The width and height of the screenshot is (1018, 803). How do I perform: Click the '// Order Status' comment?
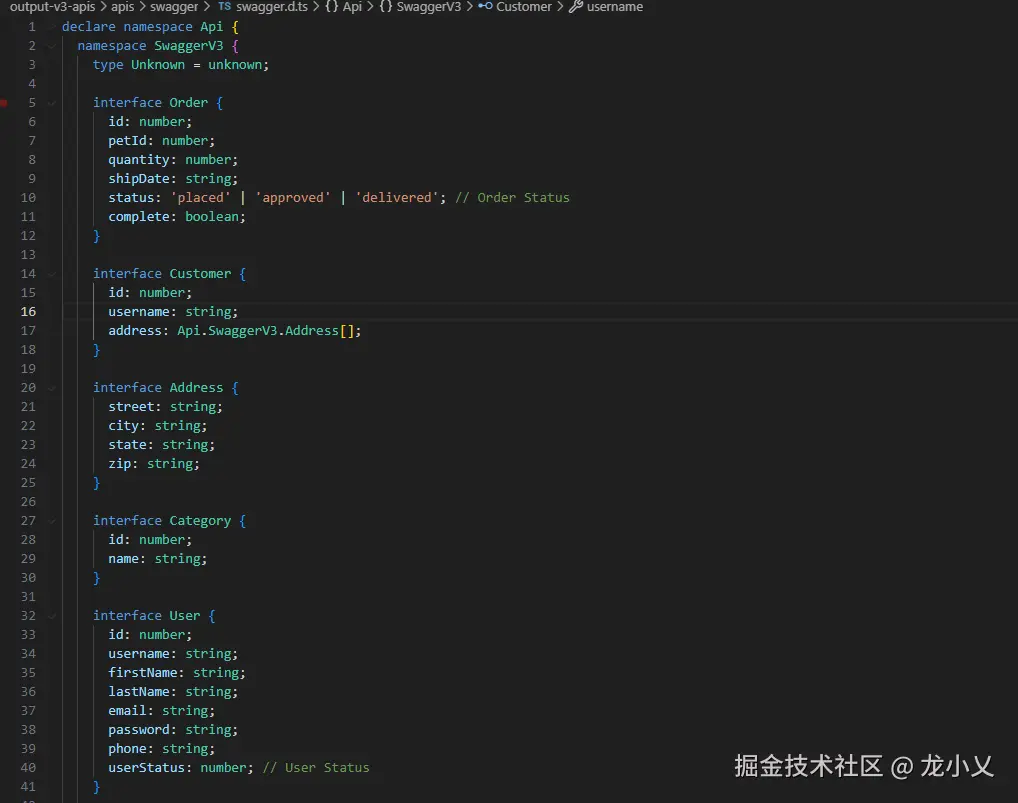coord(512,197)
